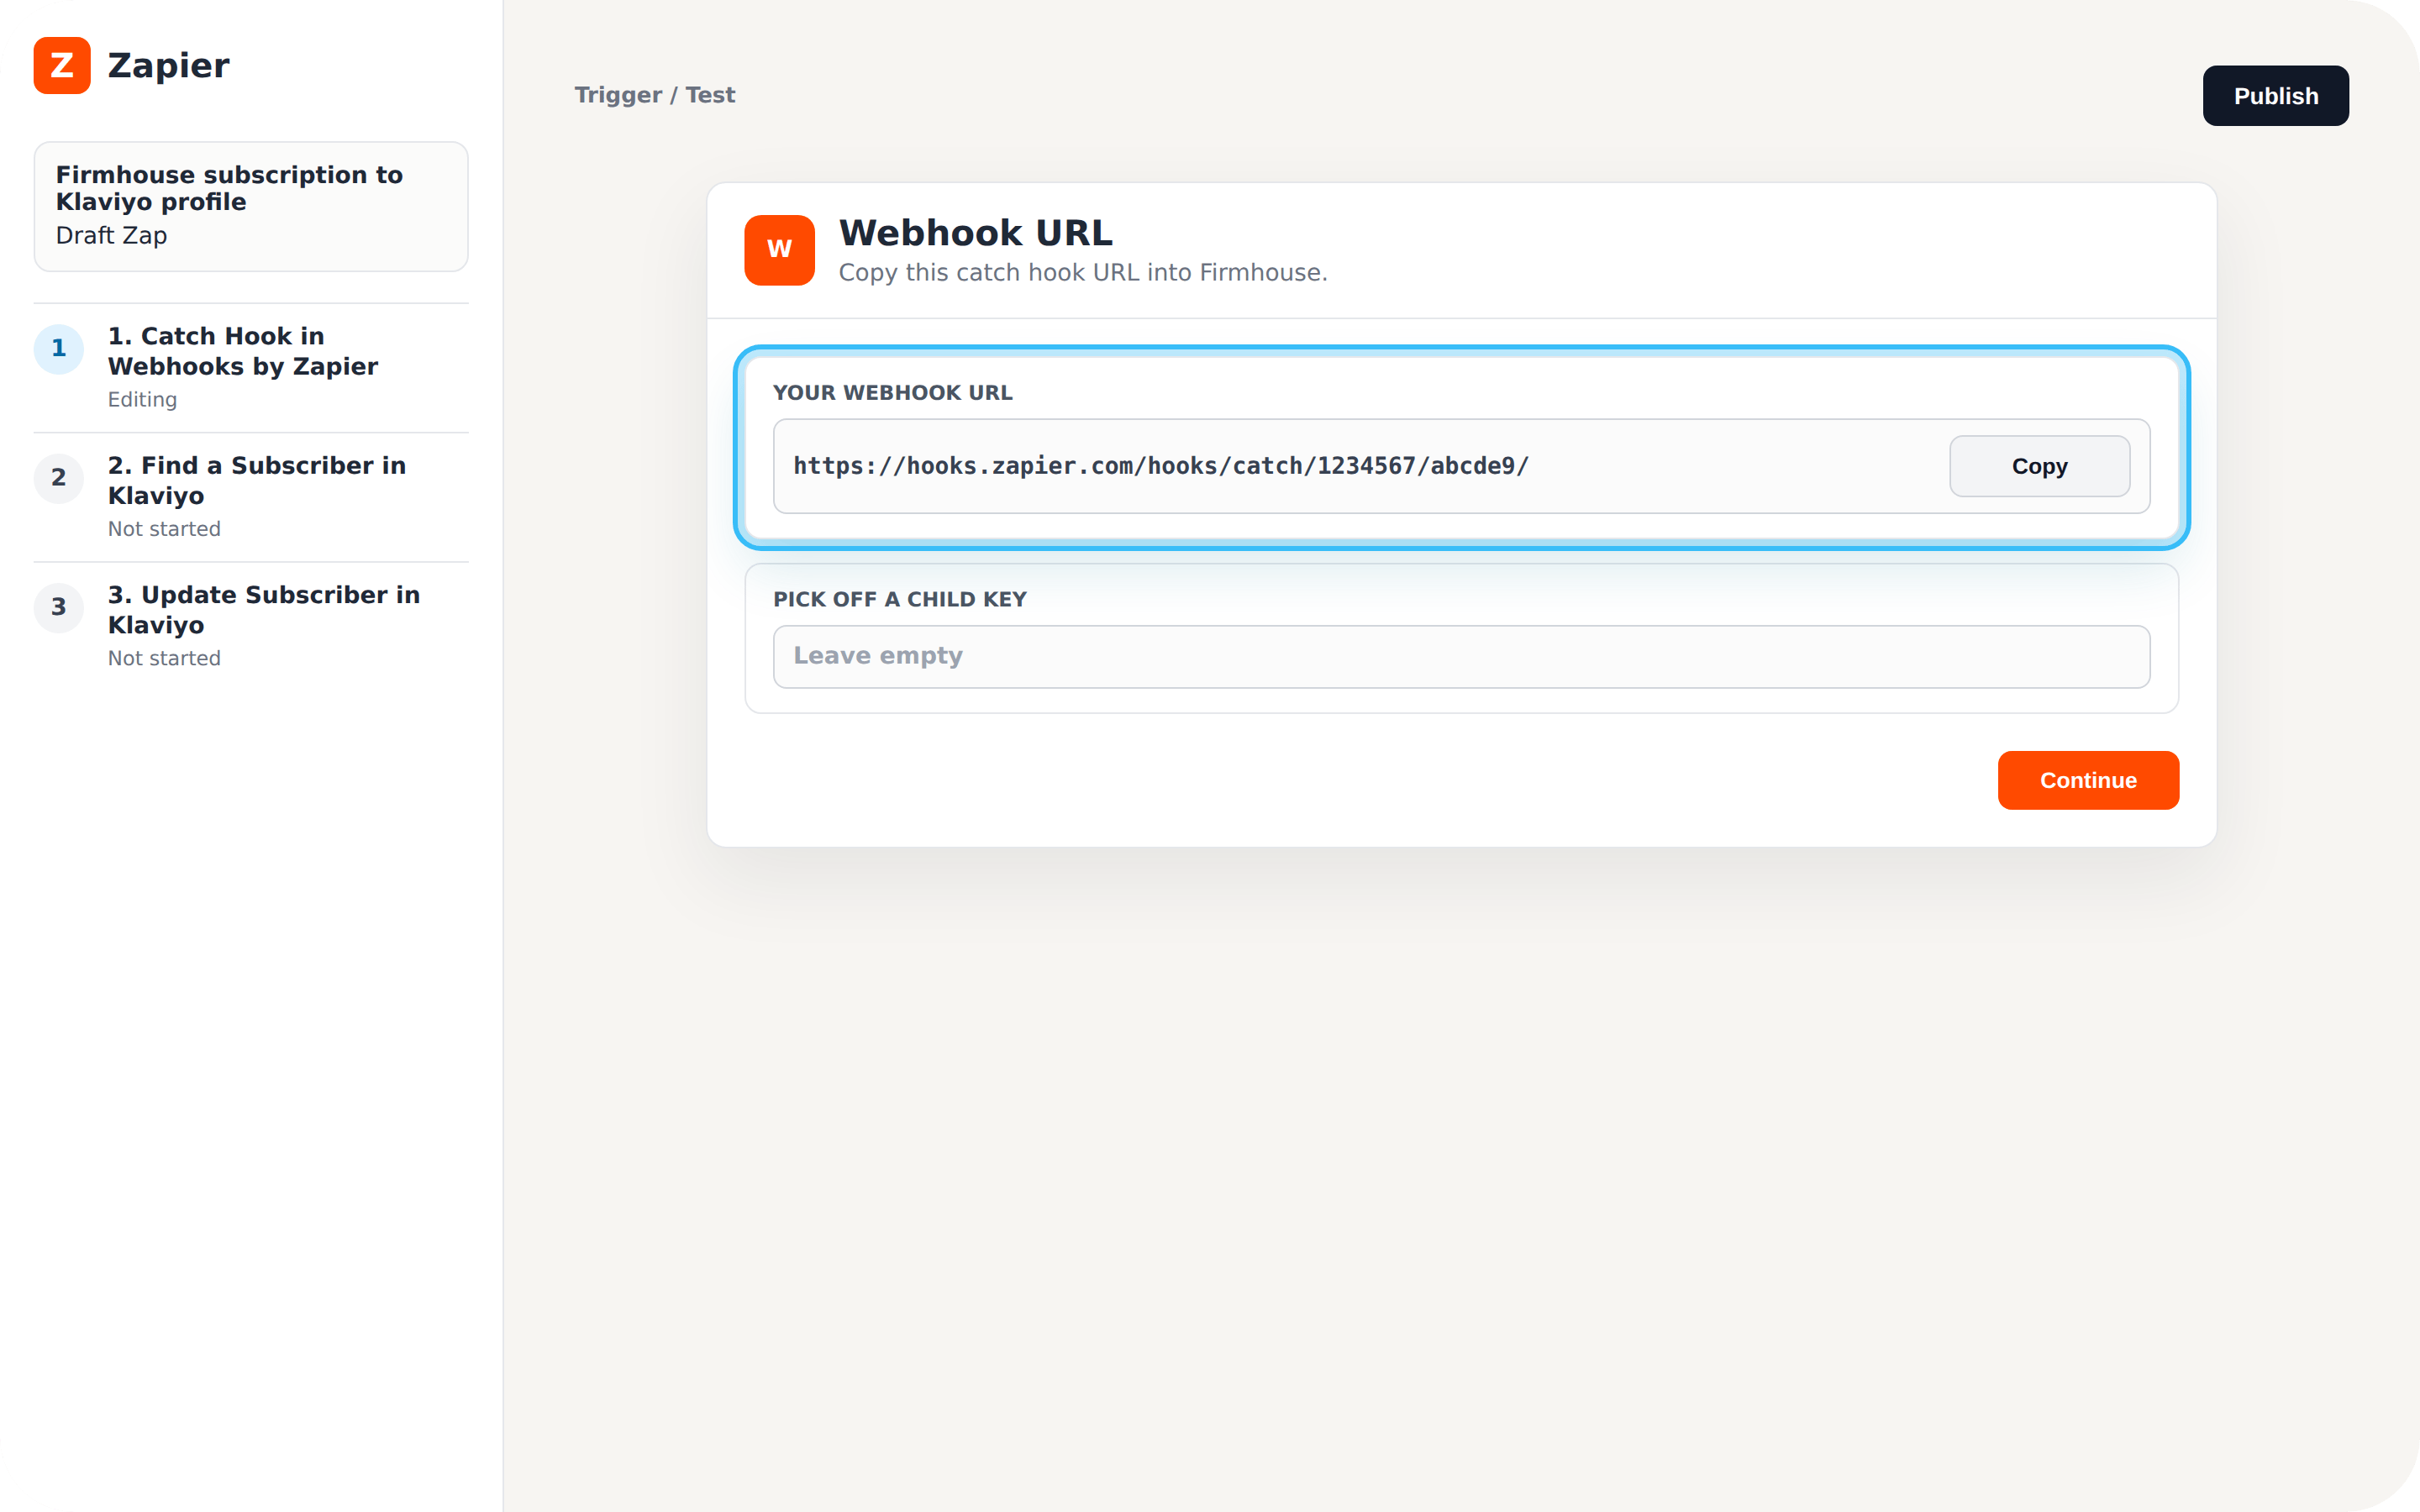The image size is (2420, 1512).
Task: Open step 3 Update Subscriber in Klaviyo
Action: click(251, 625)
